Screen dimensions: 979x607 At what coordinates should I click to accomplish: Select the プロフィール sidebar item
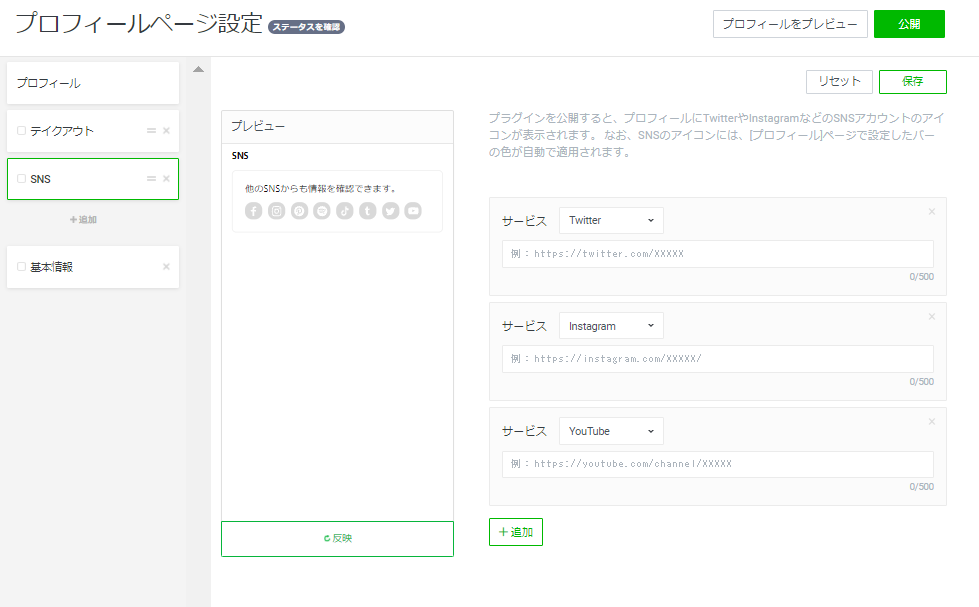[x=93, y=83]
